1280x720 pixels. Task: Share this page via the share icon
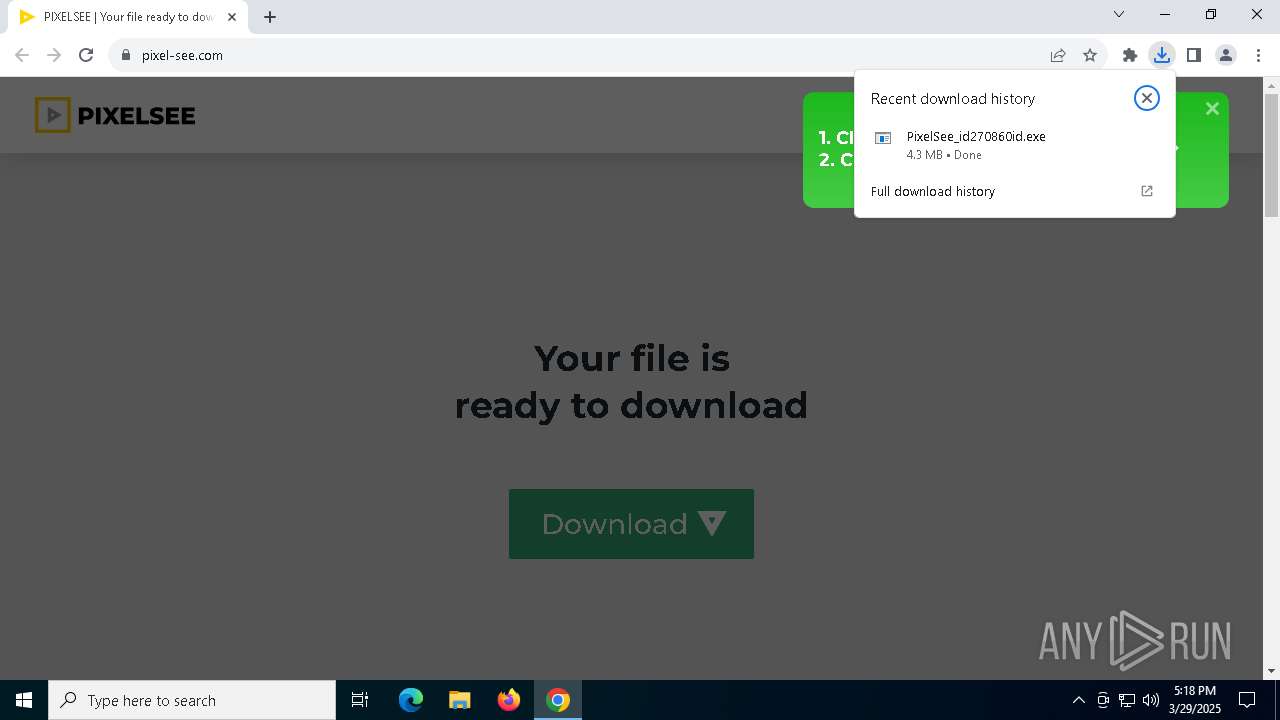point(1058,55)
